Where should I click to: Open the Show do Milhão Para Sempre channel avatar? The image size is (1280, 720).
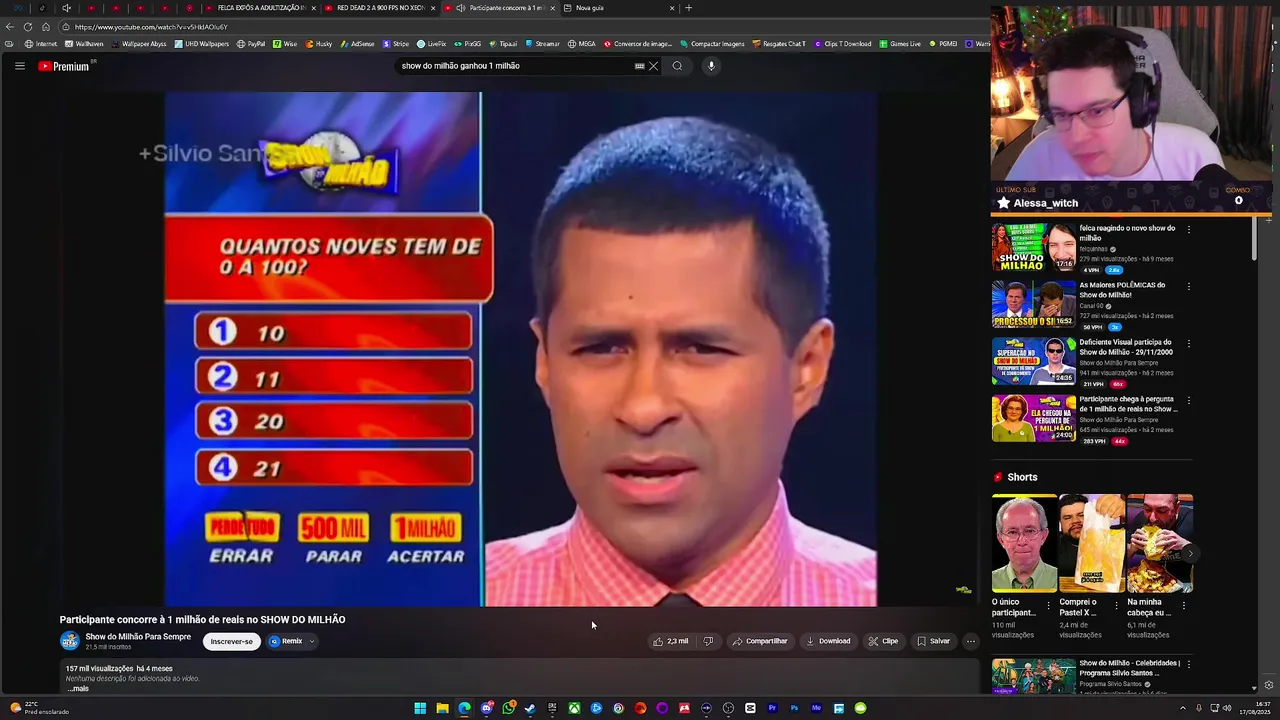tap(70, 641)
